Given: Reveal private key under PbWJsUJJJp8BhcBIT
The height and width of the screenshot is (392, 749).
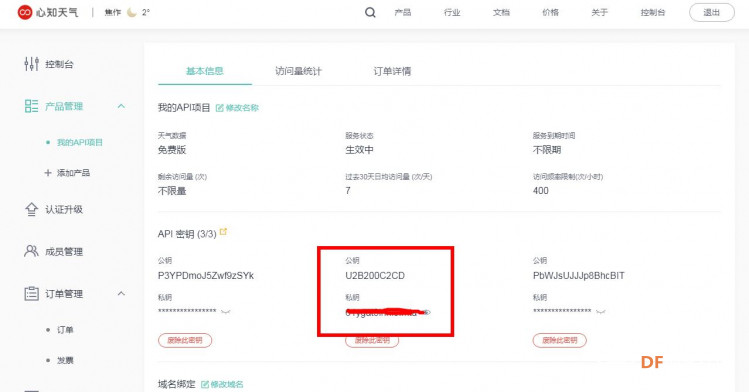Looking at the screenshot, I should (600, 312).
